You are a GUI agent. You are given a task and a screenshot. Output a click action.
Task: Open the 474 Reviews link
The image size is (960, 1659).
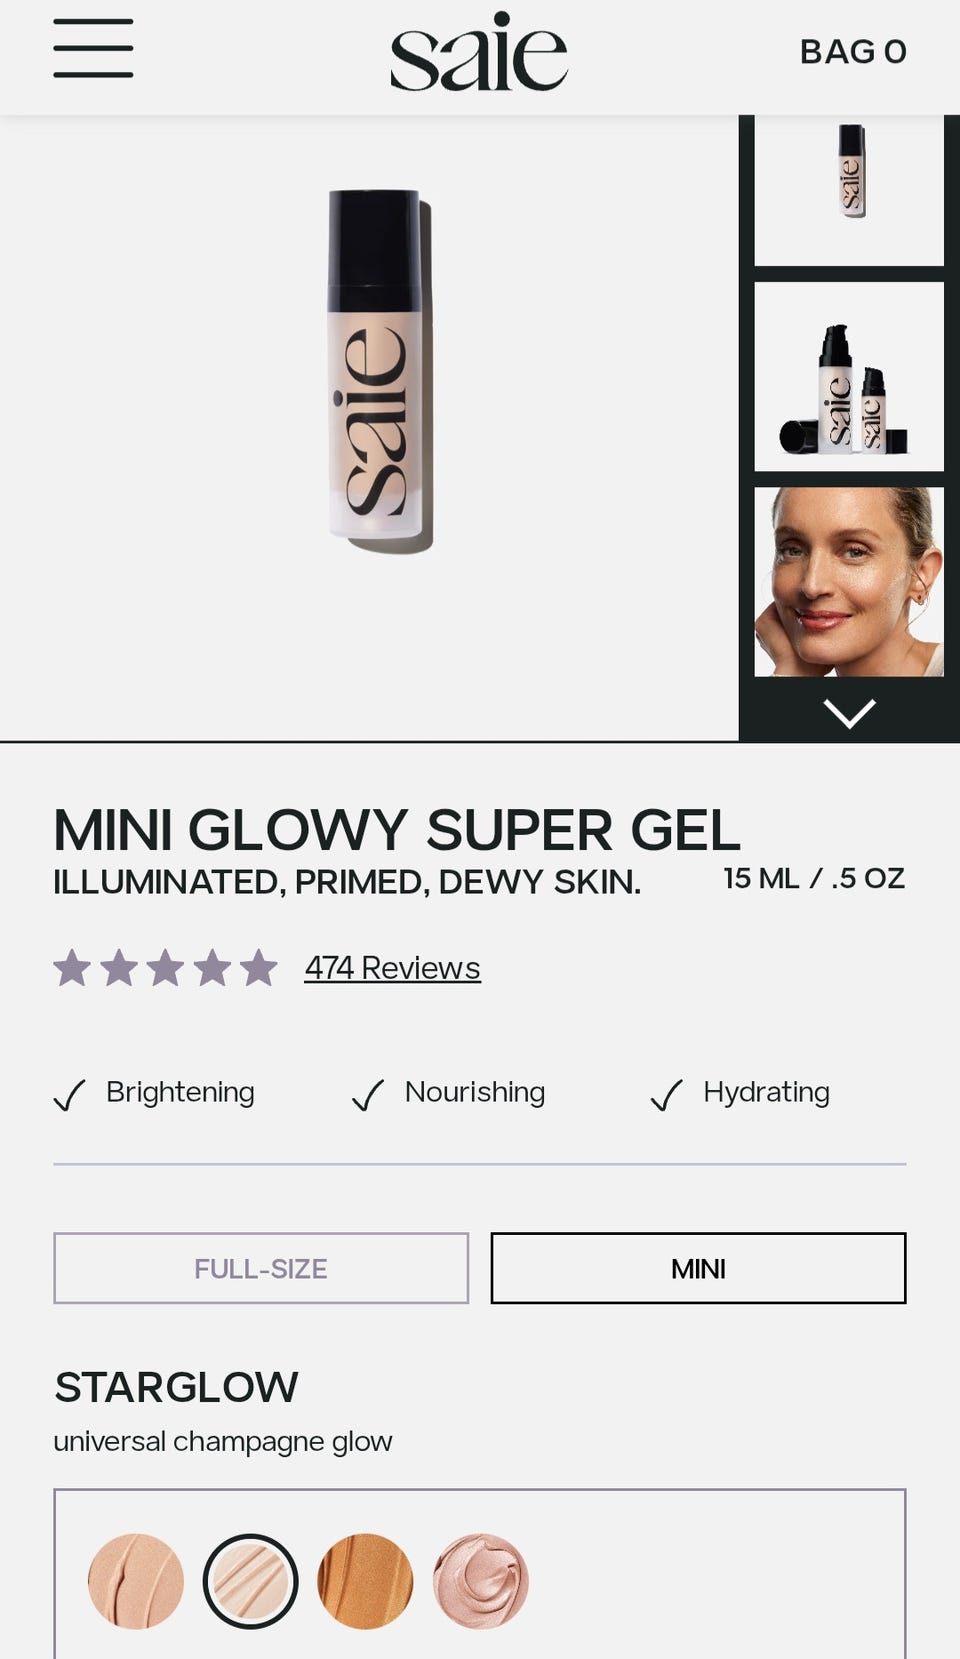click(x=392, y=968)
